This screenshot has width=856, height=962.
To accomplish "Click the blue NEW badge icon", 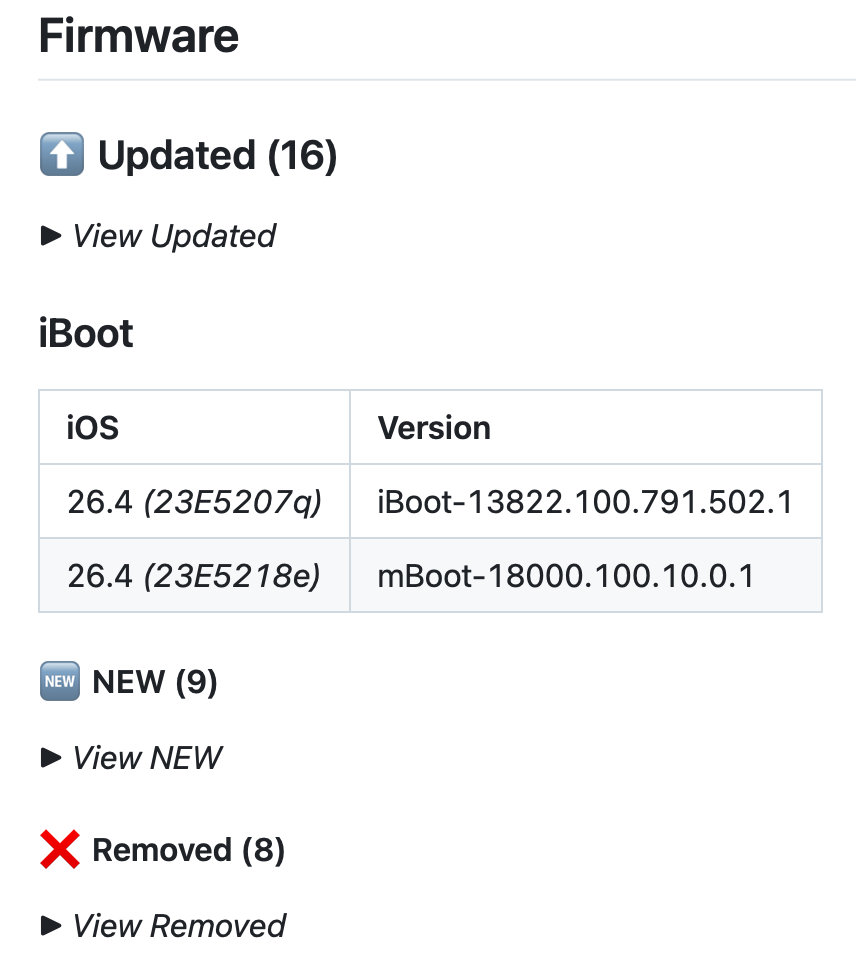I will (x=59, y=682).
